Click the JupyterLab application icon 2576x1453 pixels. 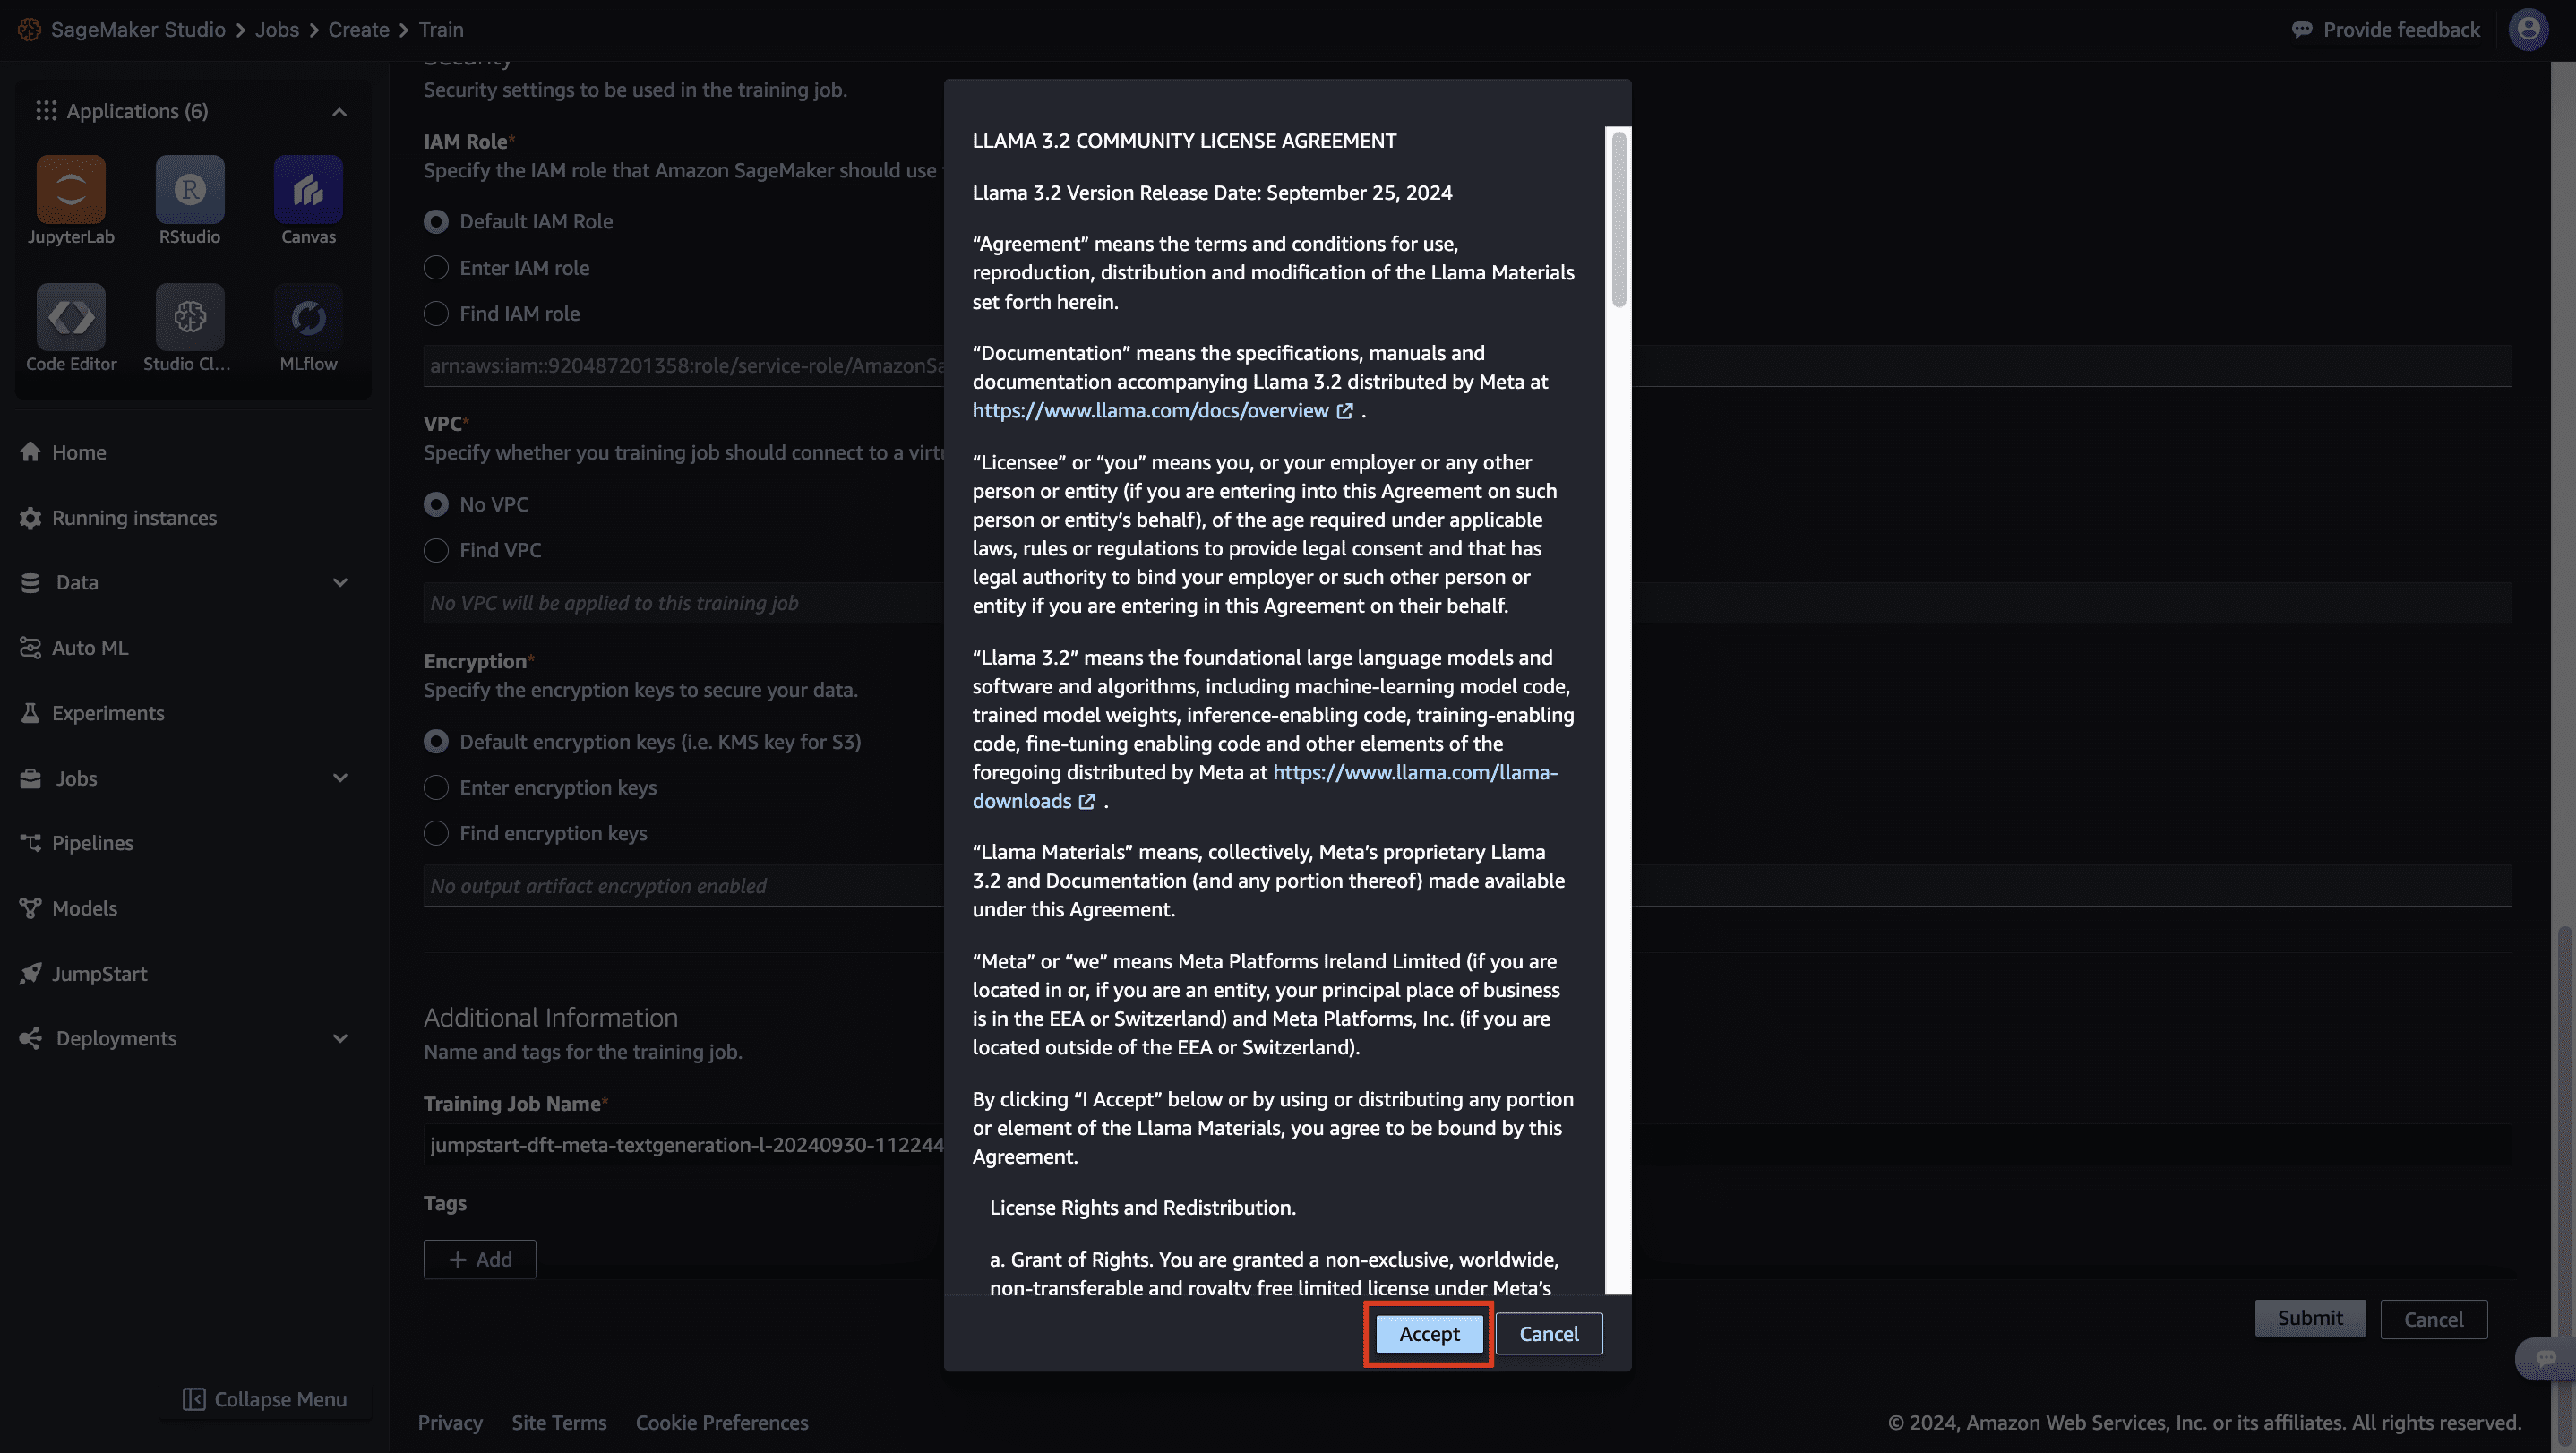pos(71,189)
